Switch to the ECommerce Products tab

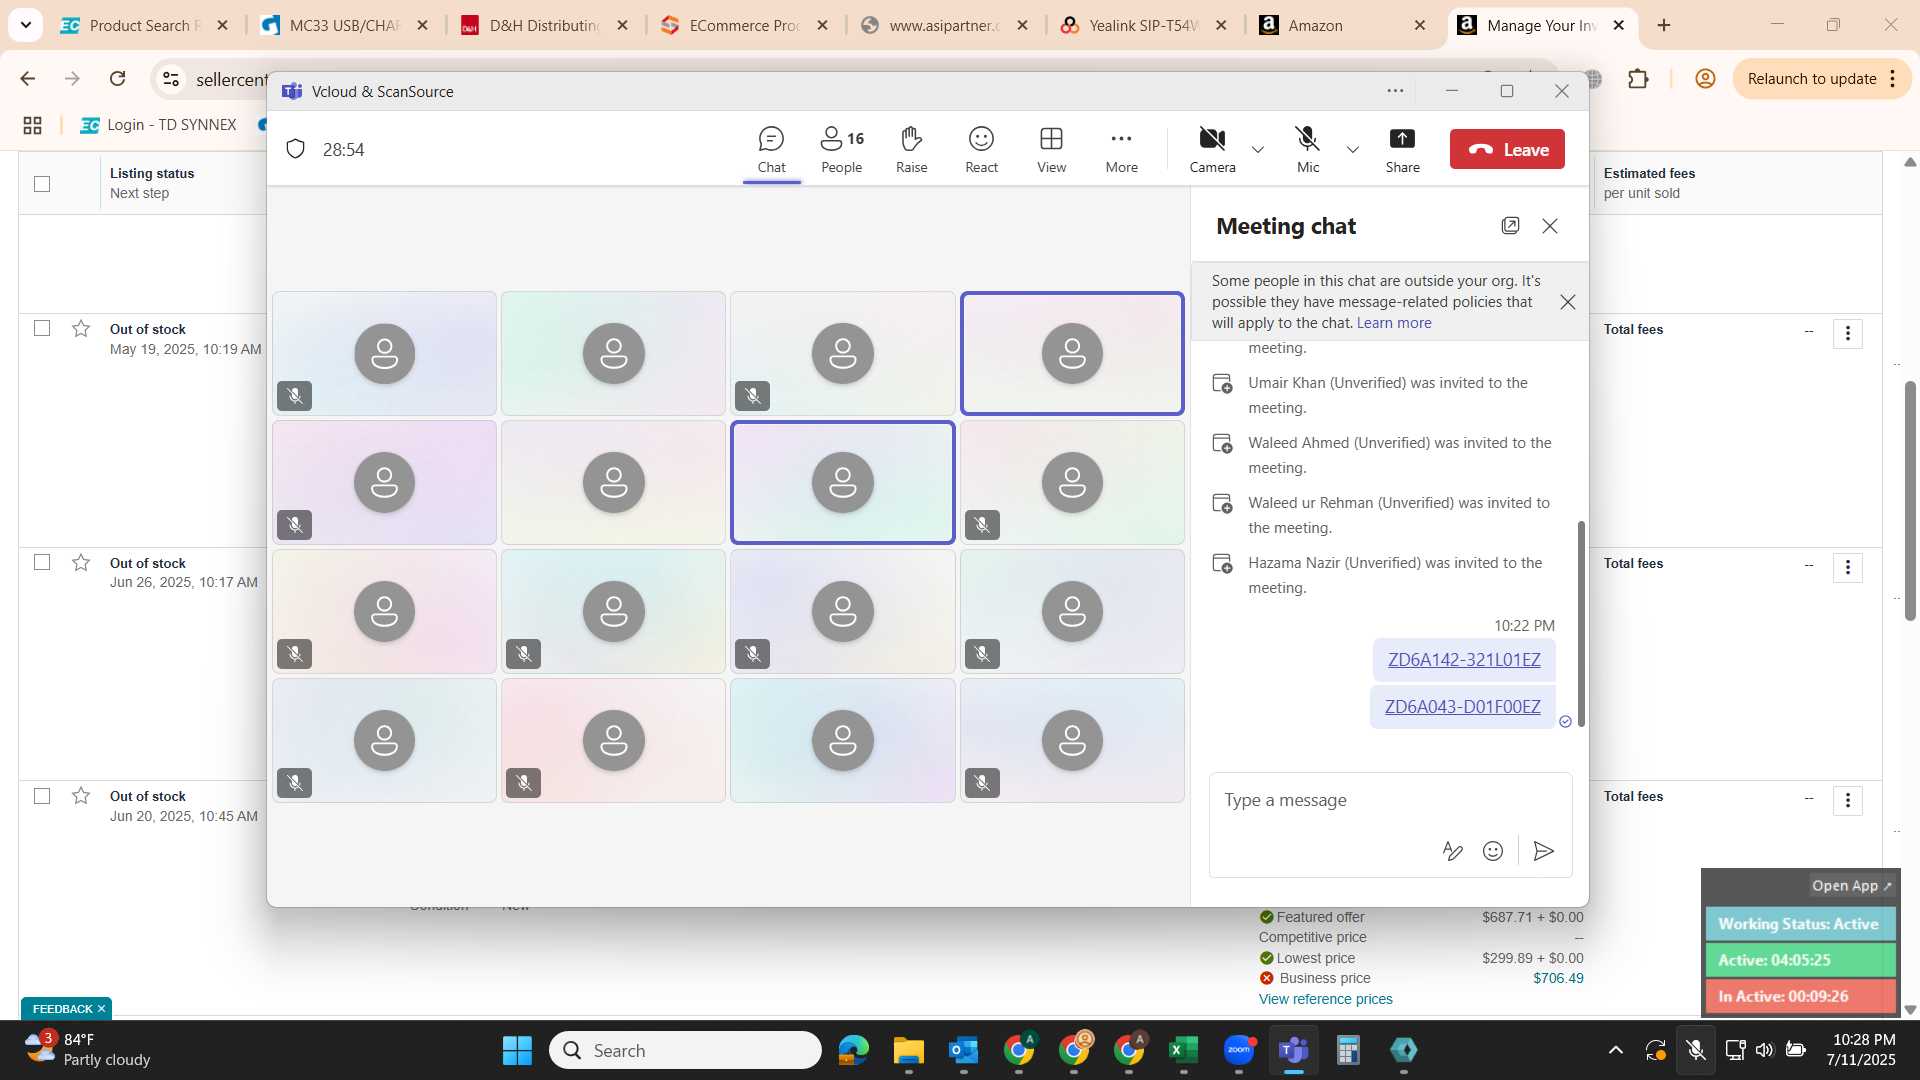coord(745,25)
